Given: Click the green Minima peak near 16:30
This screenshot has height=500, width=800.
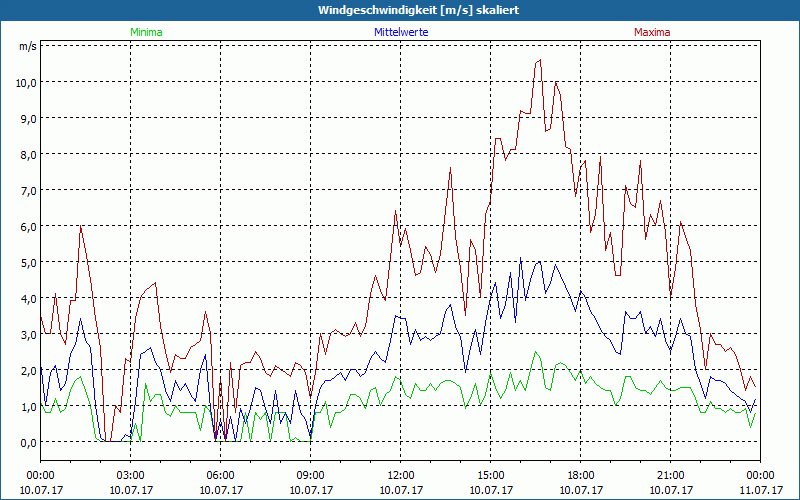Looking at the screenshot, I should (535, 352).
